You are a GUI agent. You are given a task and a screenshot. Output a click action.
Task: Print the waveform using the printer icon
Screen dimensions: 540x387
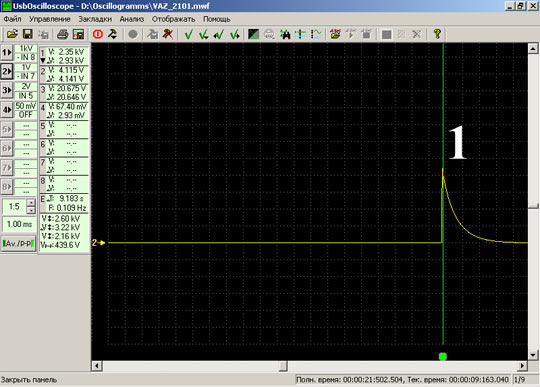pyautogui.click(x=62, y=34)
